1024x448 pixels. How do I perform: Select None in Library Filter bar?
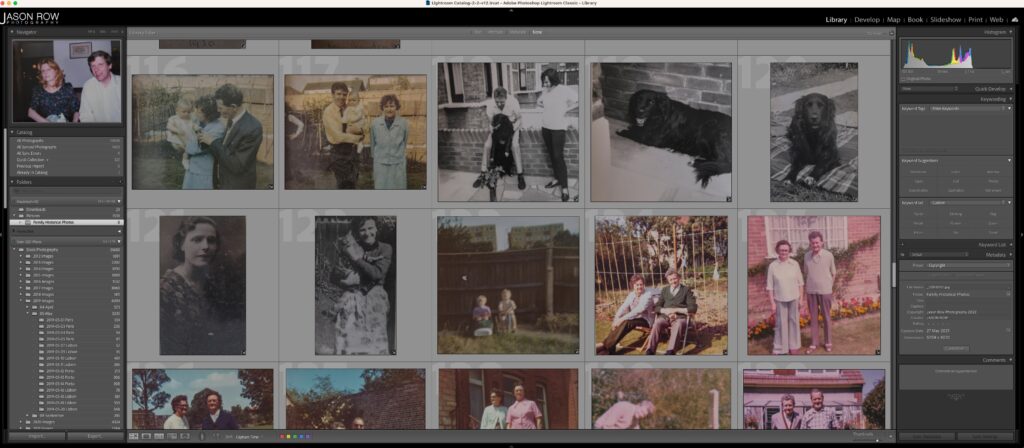pos(537,31)
